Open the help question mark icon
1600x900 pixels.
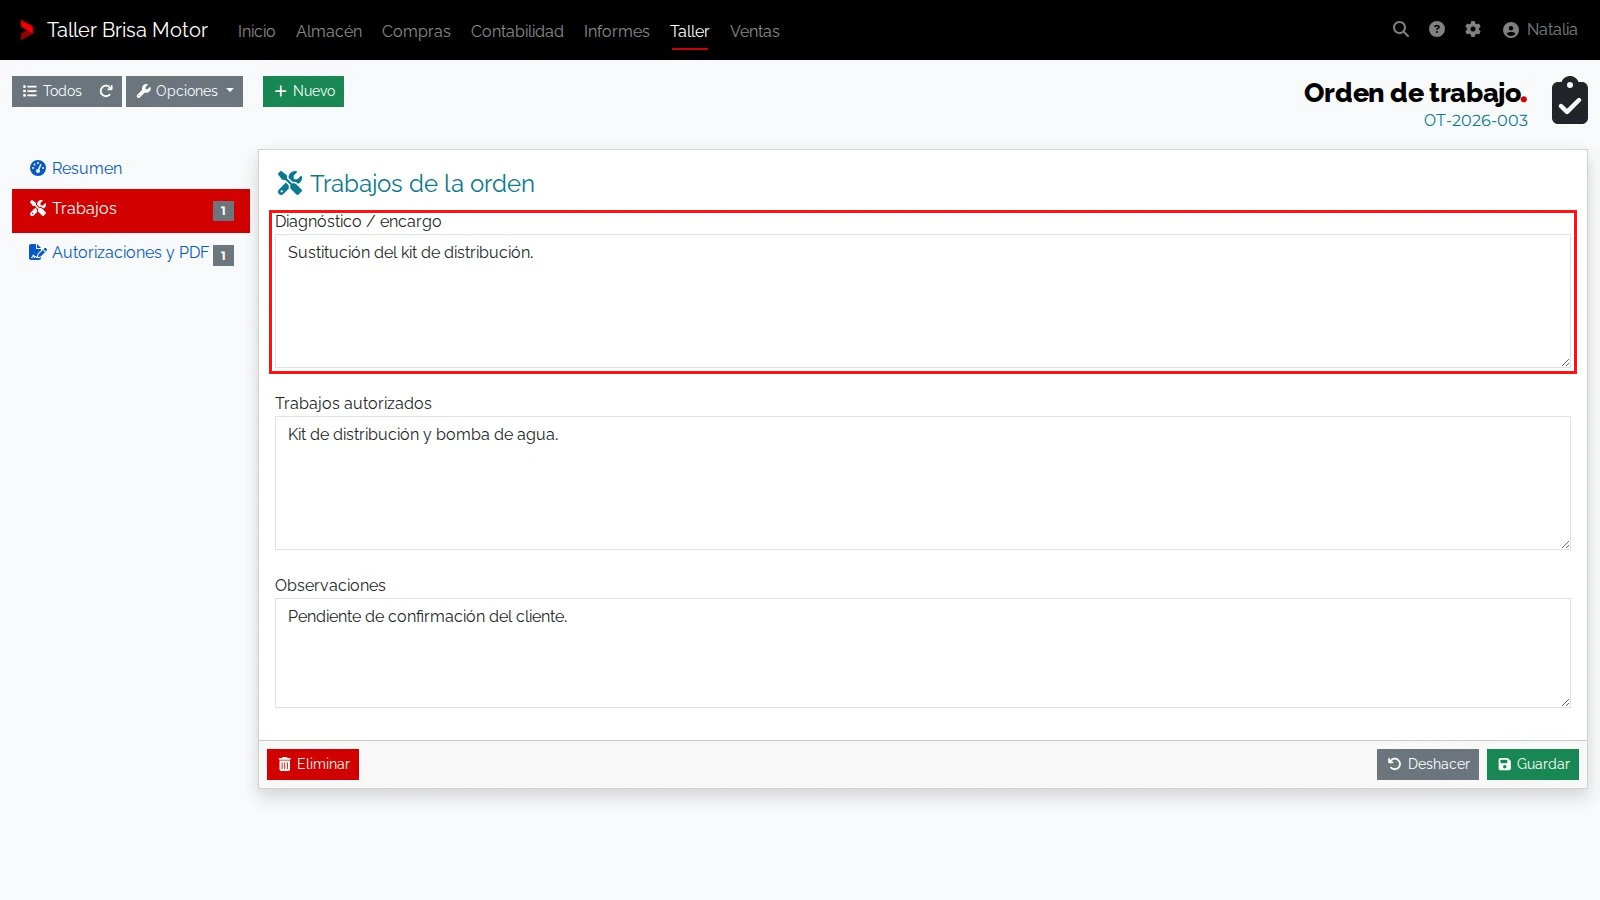pos(1437,30)
